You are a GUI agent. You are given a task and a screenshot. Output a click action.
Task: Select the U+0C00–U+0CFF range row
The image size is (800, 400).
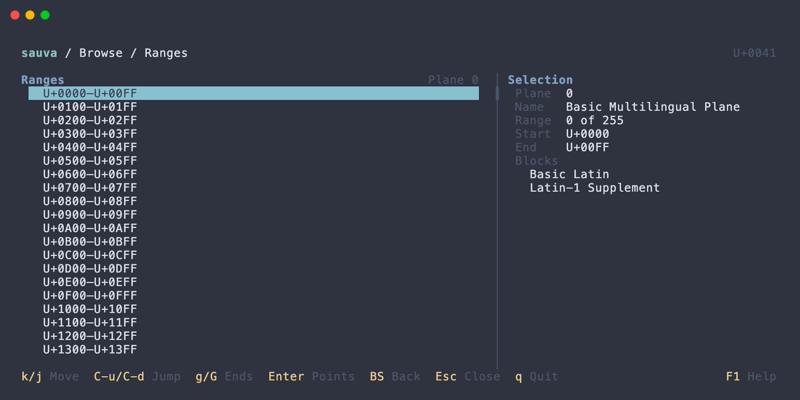[254, 255]
